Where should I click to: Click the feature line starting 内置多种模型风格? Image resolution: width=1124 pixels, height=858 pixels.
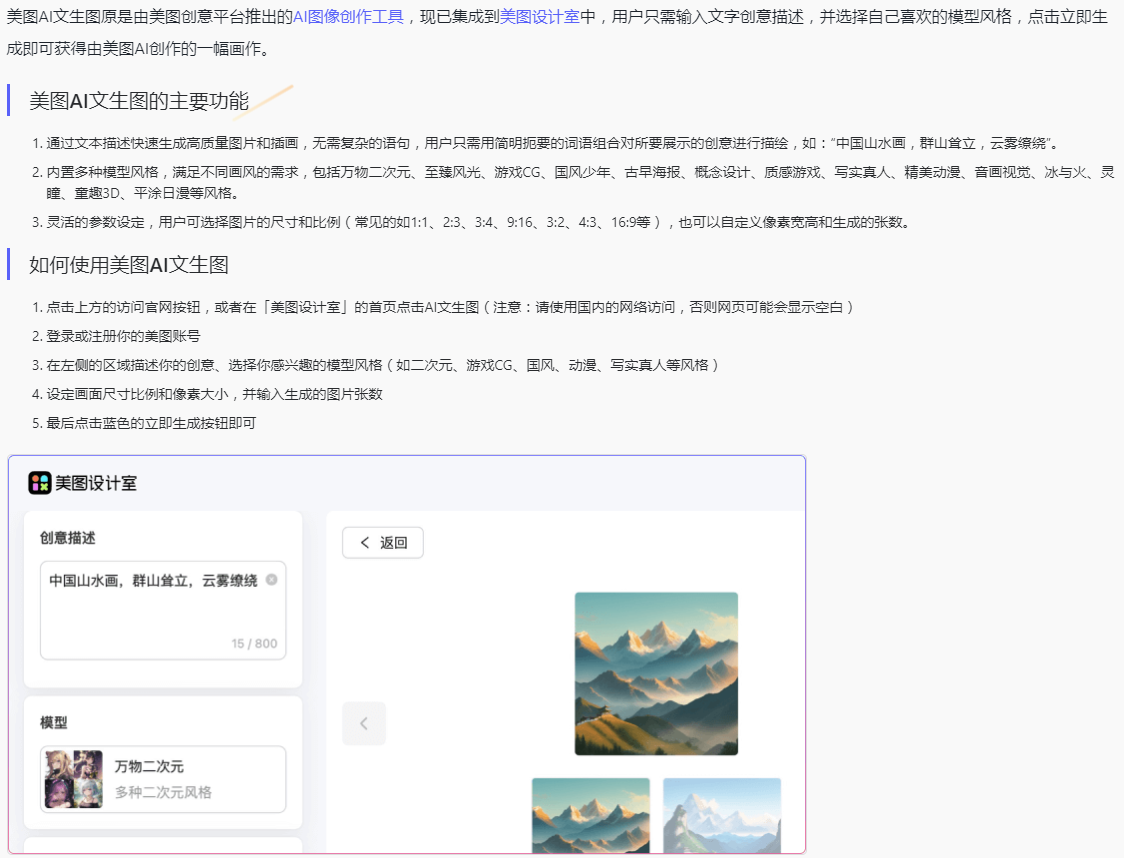coord(581,182)
